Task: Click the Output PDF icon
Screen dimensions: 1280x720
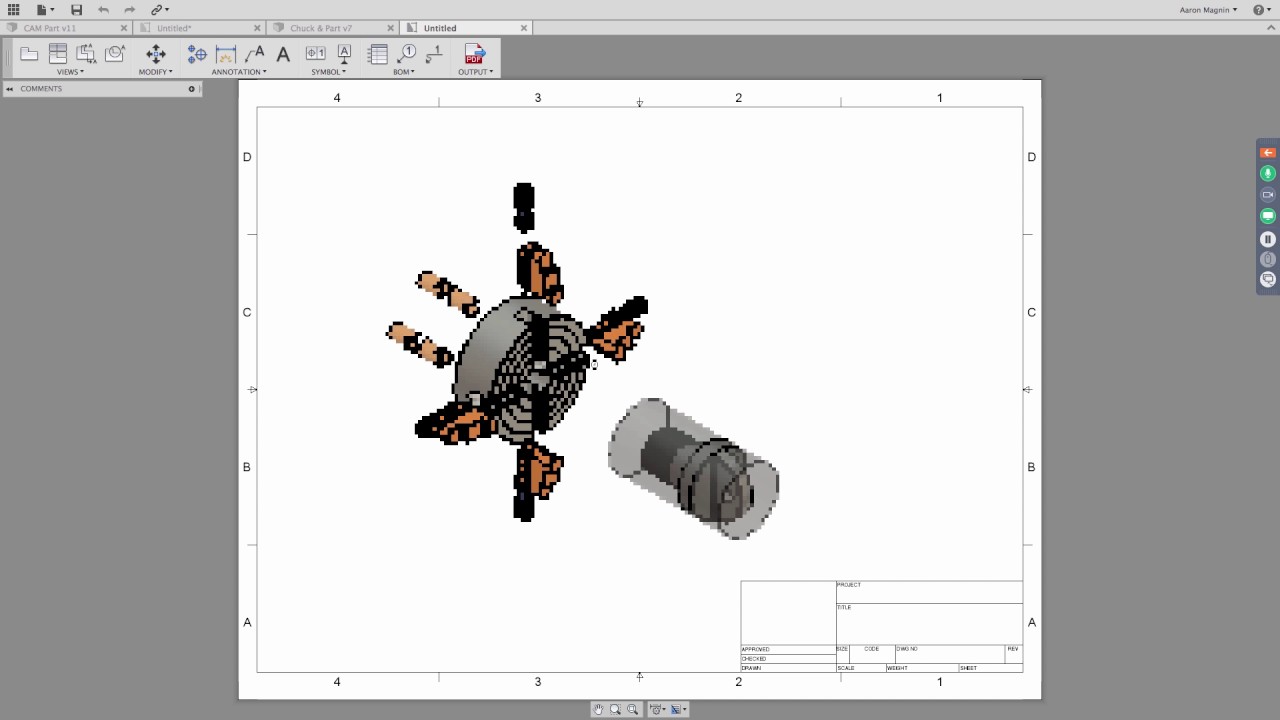Action: [474, 54]
